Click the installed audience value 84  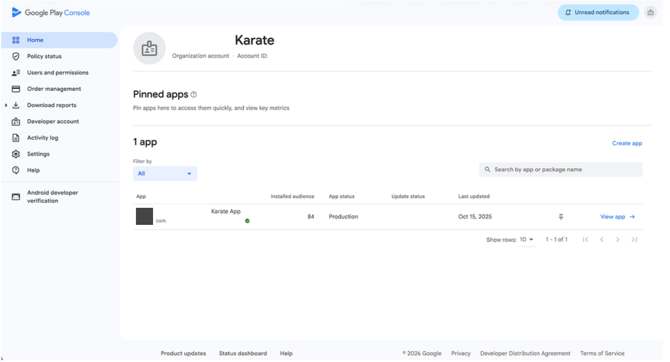tap(311, 217)
